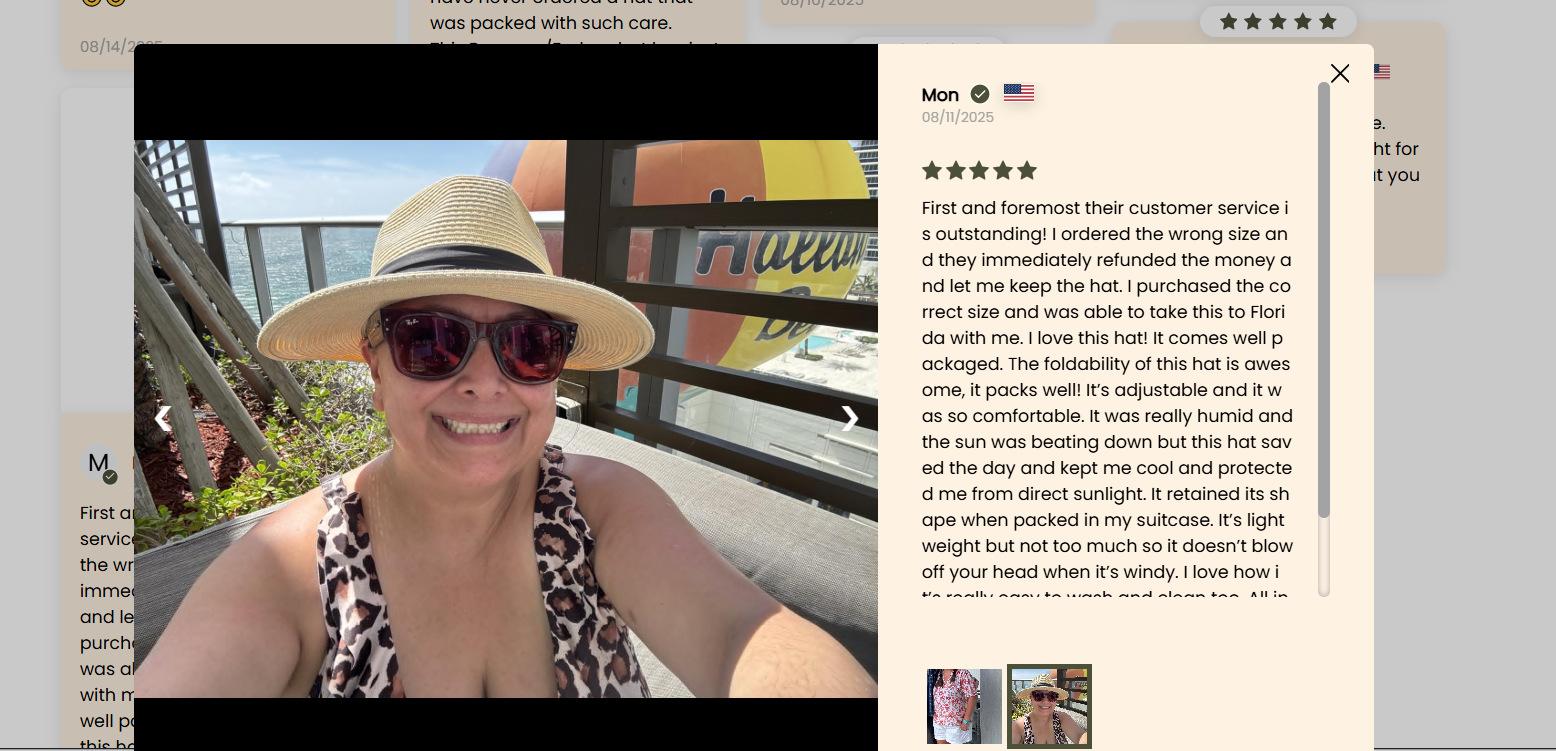This screenshot has height=751, width=1556.
Task: Select the middle star in Mon's rating
Action: click(x=979, y=170)
